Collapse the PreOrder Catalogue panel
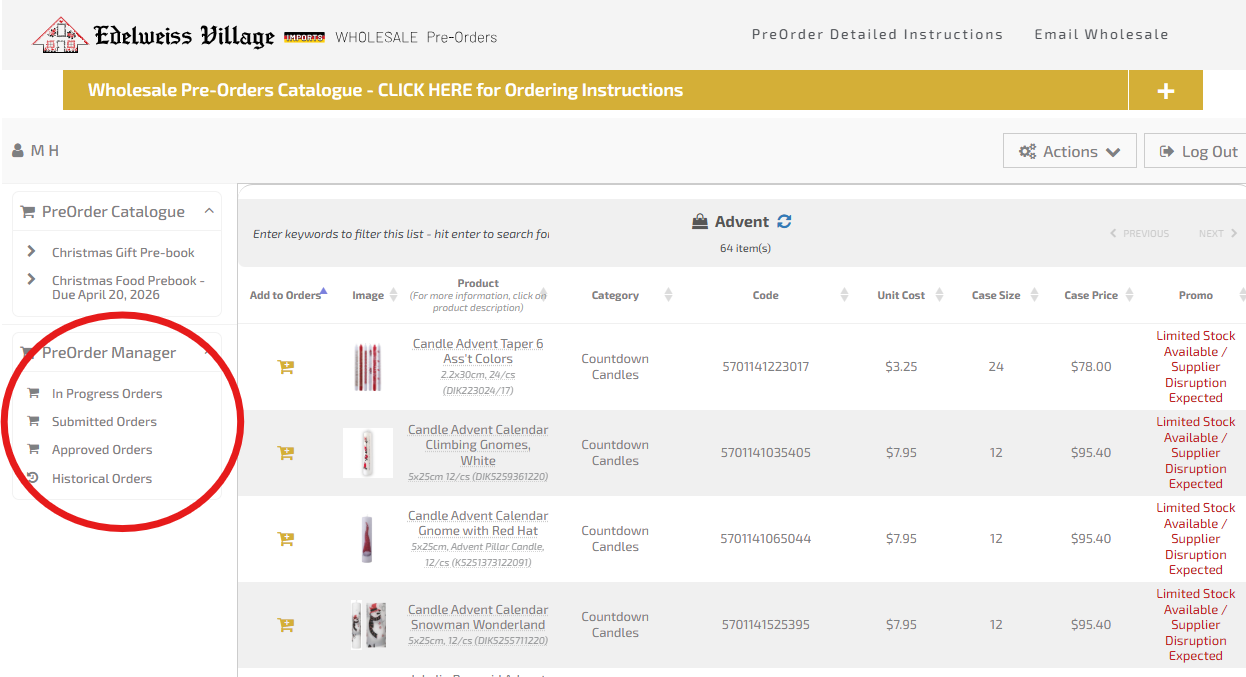Image resolution: width=1246 pixels, height=677 pixels. pos(209,211)
